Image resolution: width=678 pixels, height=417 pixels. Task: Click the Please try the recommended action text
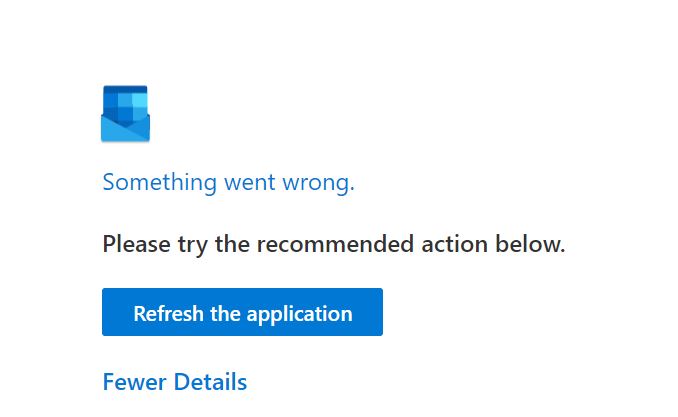pyautogui.click(x=334, y=244)
